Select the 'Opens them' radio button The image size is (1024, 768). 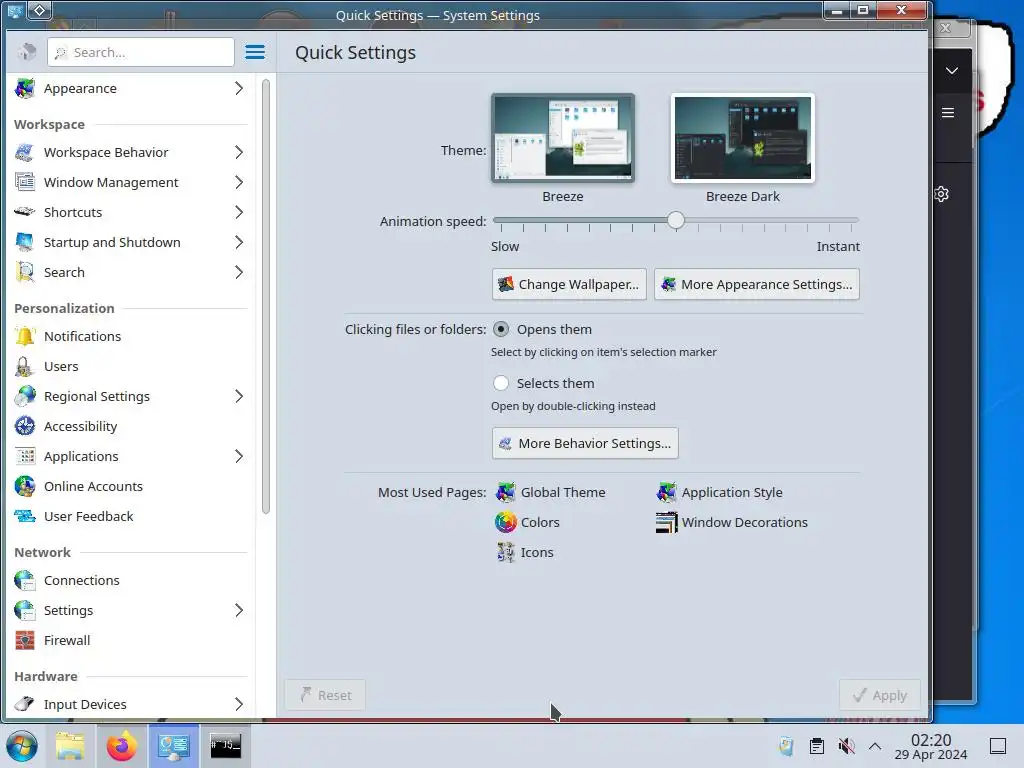pos(501,329)
